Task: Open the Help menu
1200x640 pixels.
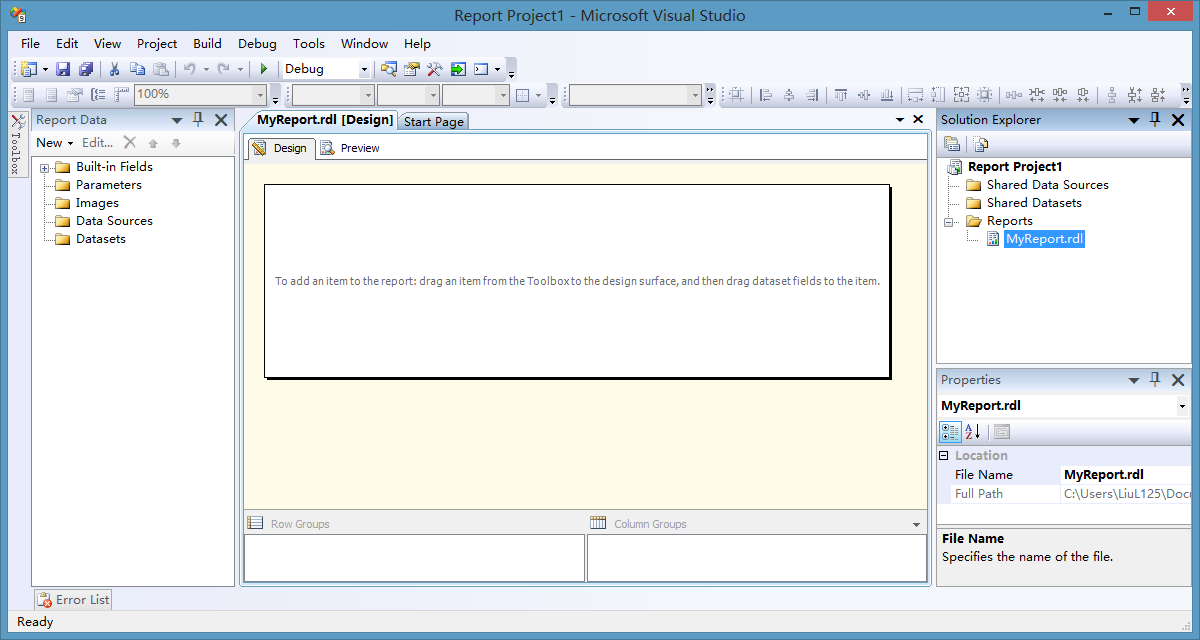Action: tap(418, 44)
